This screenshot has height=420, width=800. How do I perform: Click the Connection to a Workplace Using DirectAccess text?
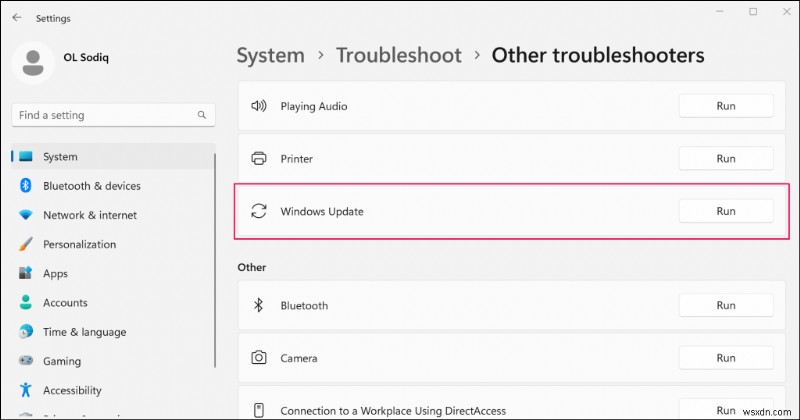tap(393, 411)
